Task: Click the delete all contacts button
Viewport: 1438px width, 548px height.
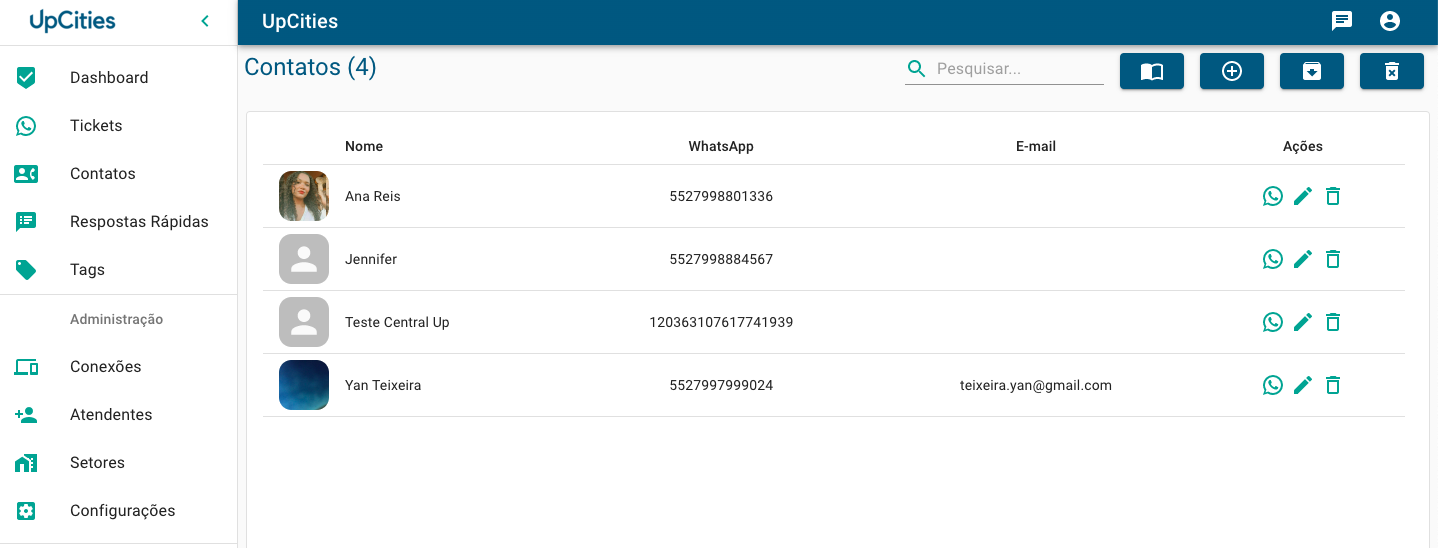Action: [1392, 71]
